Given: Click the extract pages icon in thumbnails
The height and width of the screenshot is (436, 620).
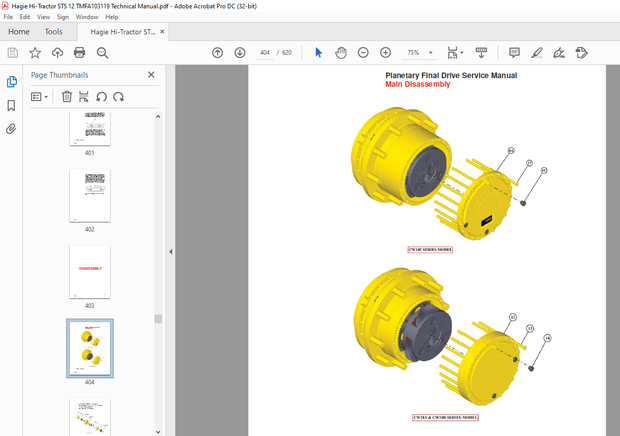Looking at the screenshot, I should 83,96.
